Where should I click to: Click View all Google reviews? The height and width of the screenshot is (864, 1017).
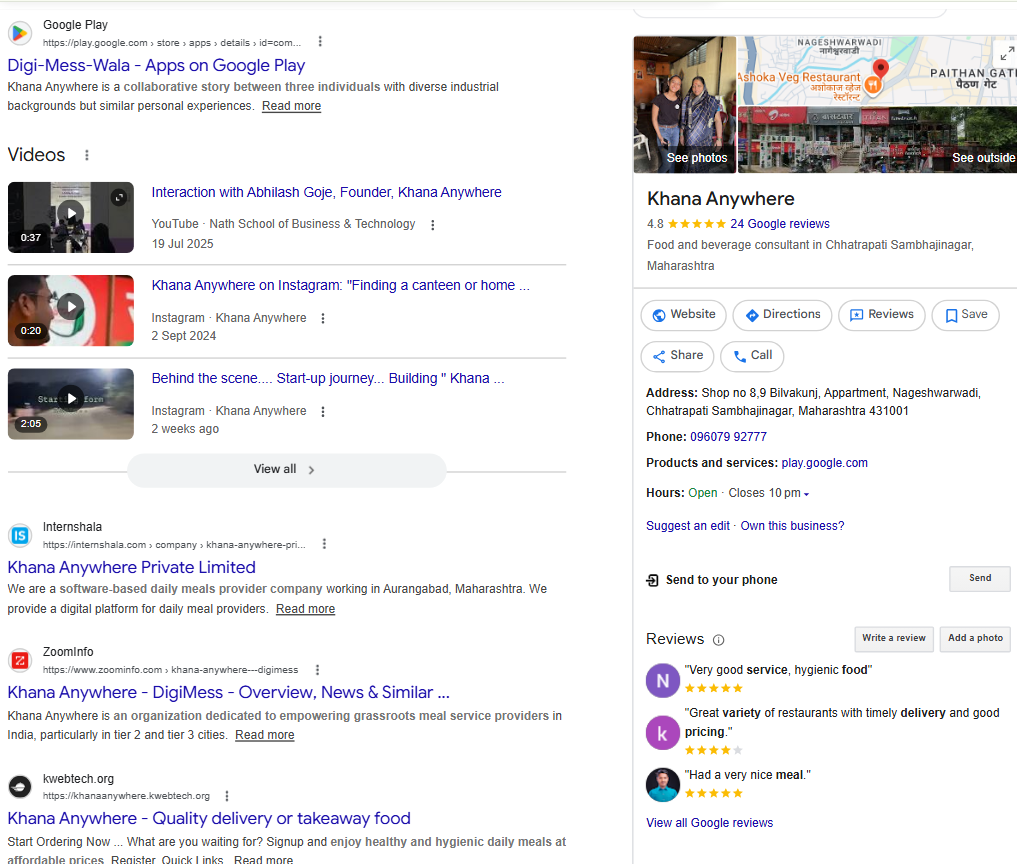pos(710,823)
